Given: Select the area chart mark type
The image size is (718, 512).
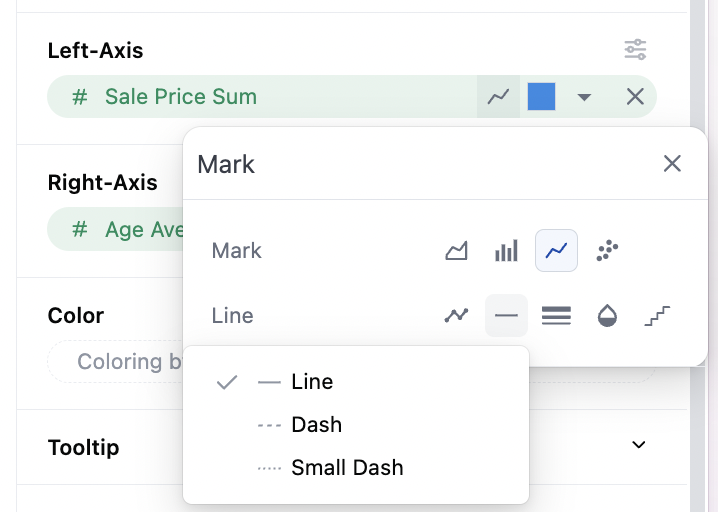Looking at the screenshot, I should tap(456, 251).
